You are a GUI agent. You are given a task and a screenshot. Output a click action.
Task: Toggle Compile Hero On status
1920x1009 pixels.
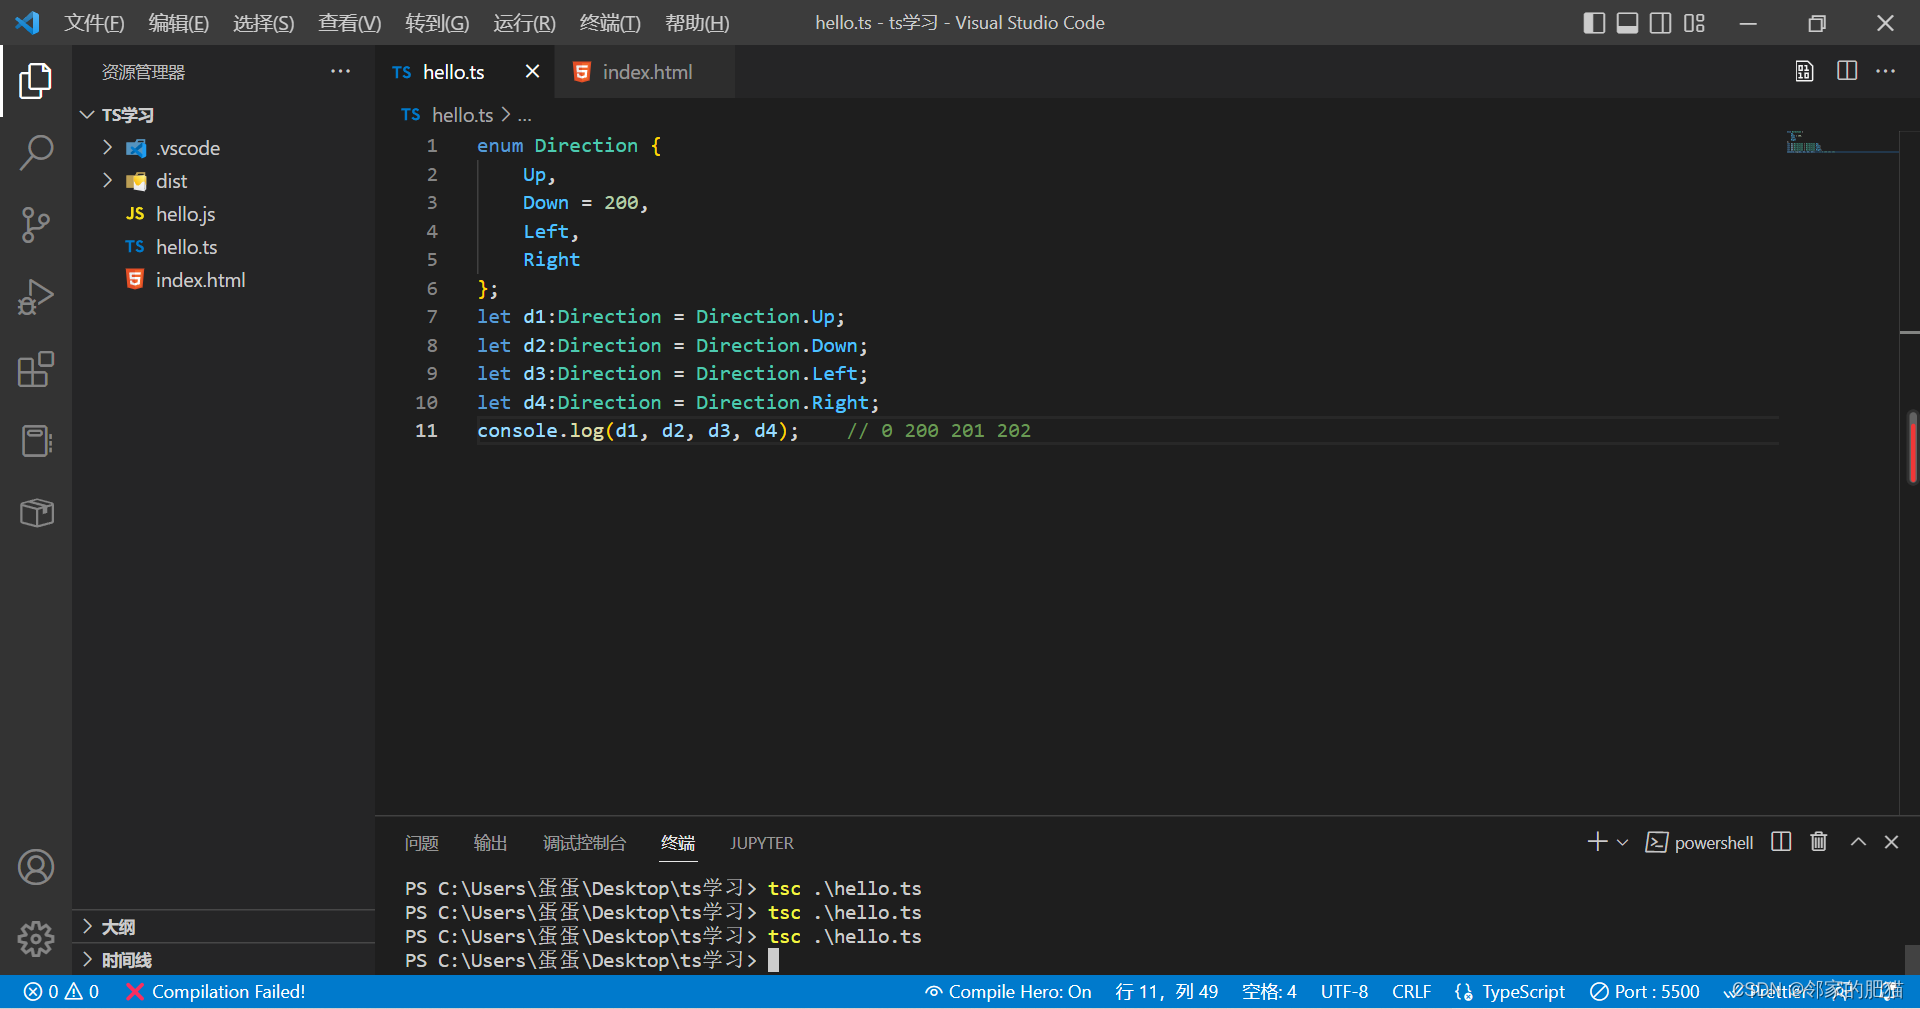click(x=1008, y=992)
